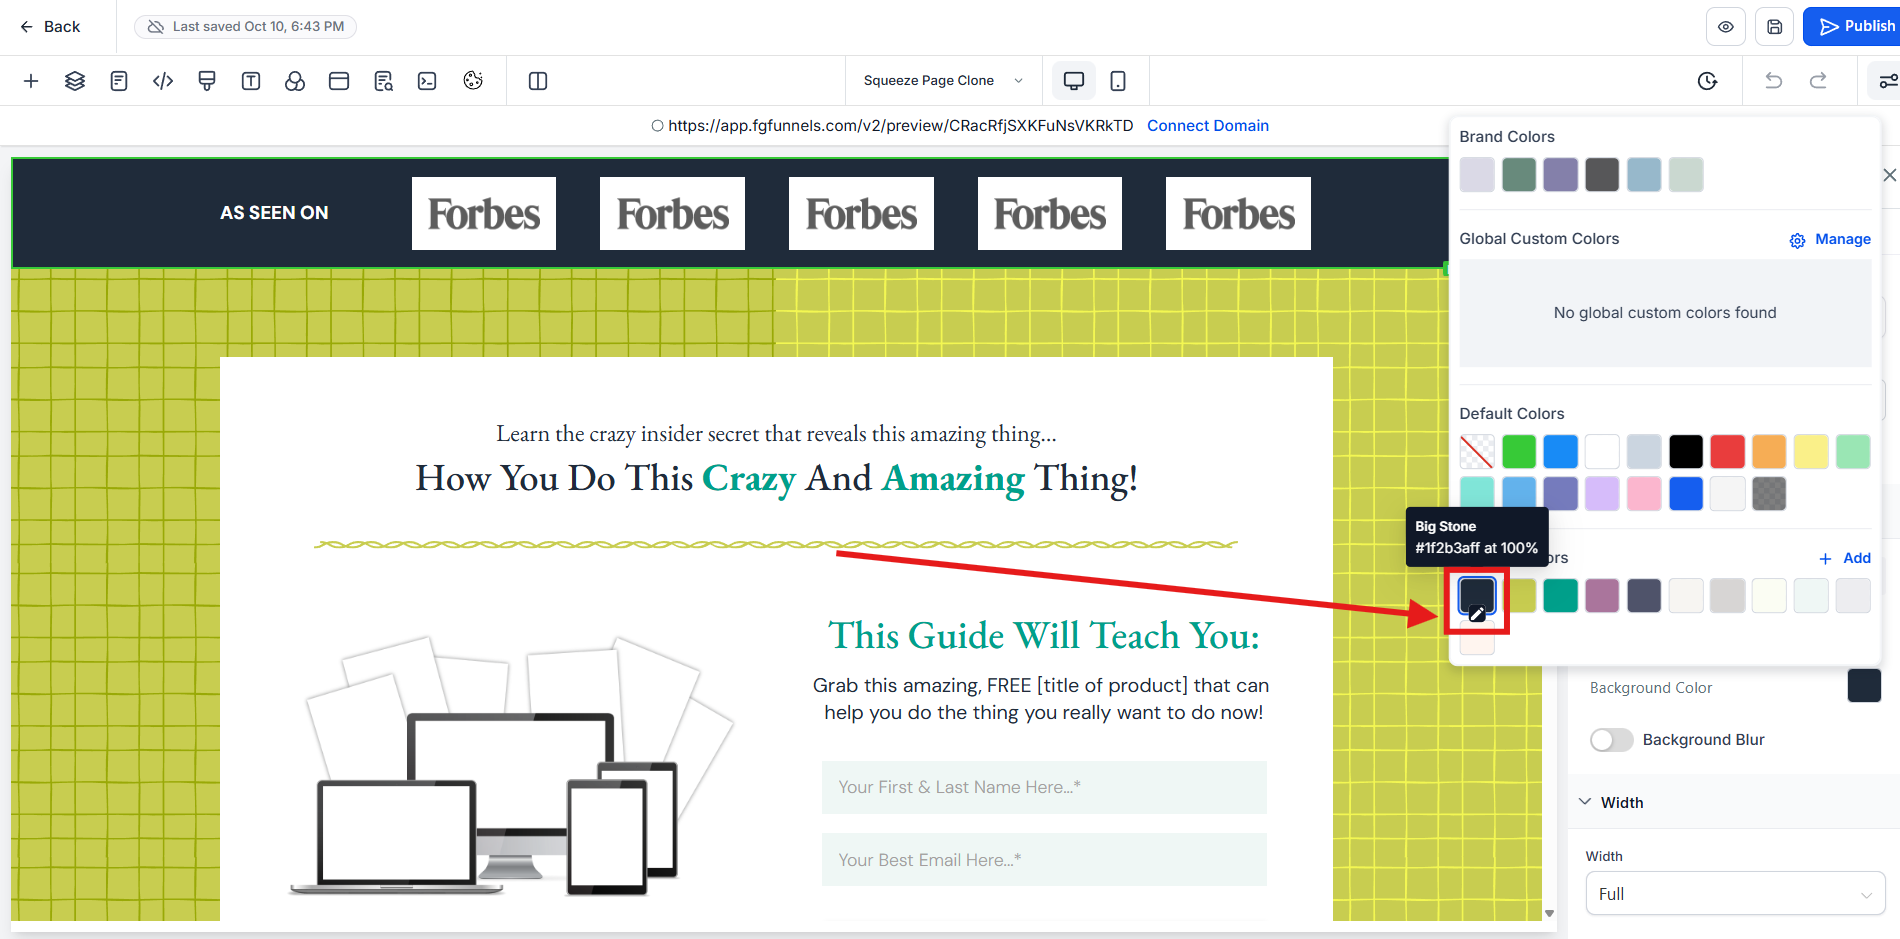
Task: Click the Publish button
Action: (x=1853, y=27)
